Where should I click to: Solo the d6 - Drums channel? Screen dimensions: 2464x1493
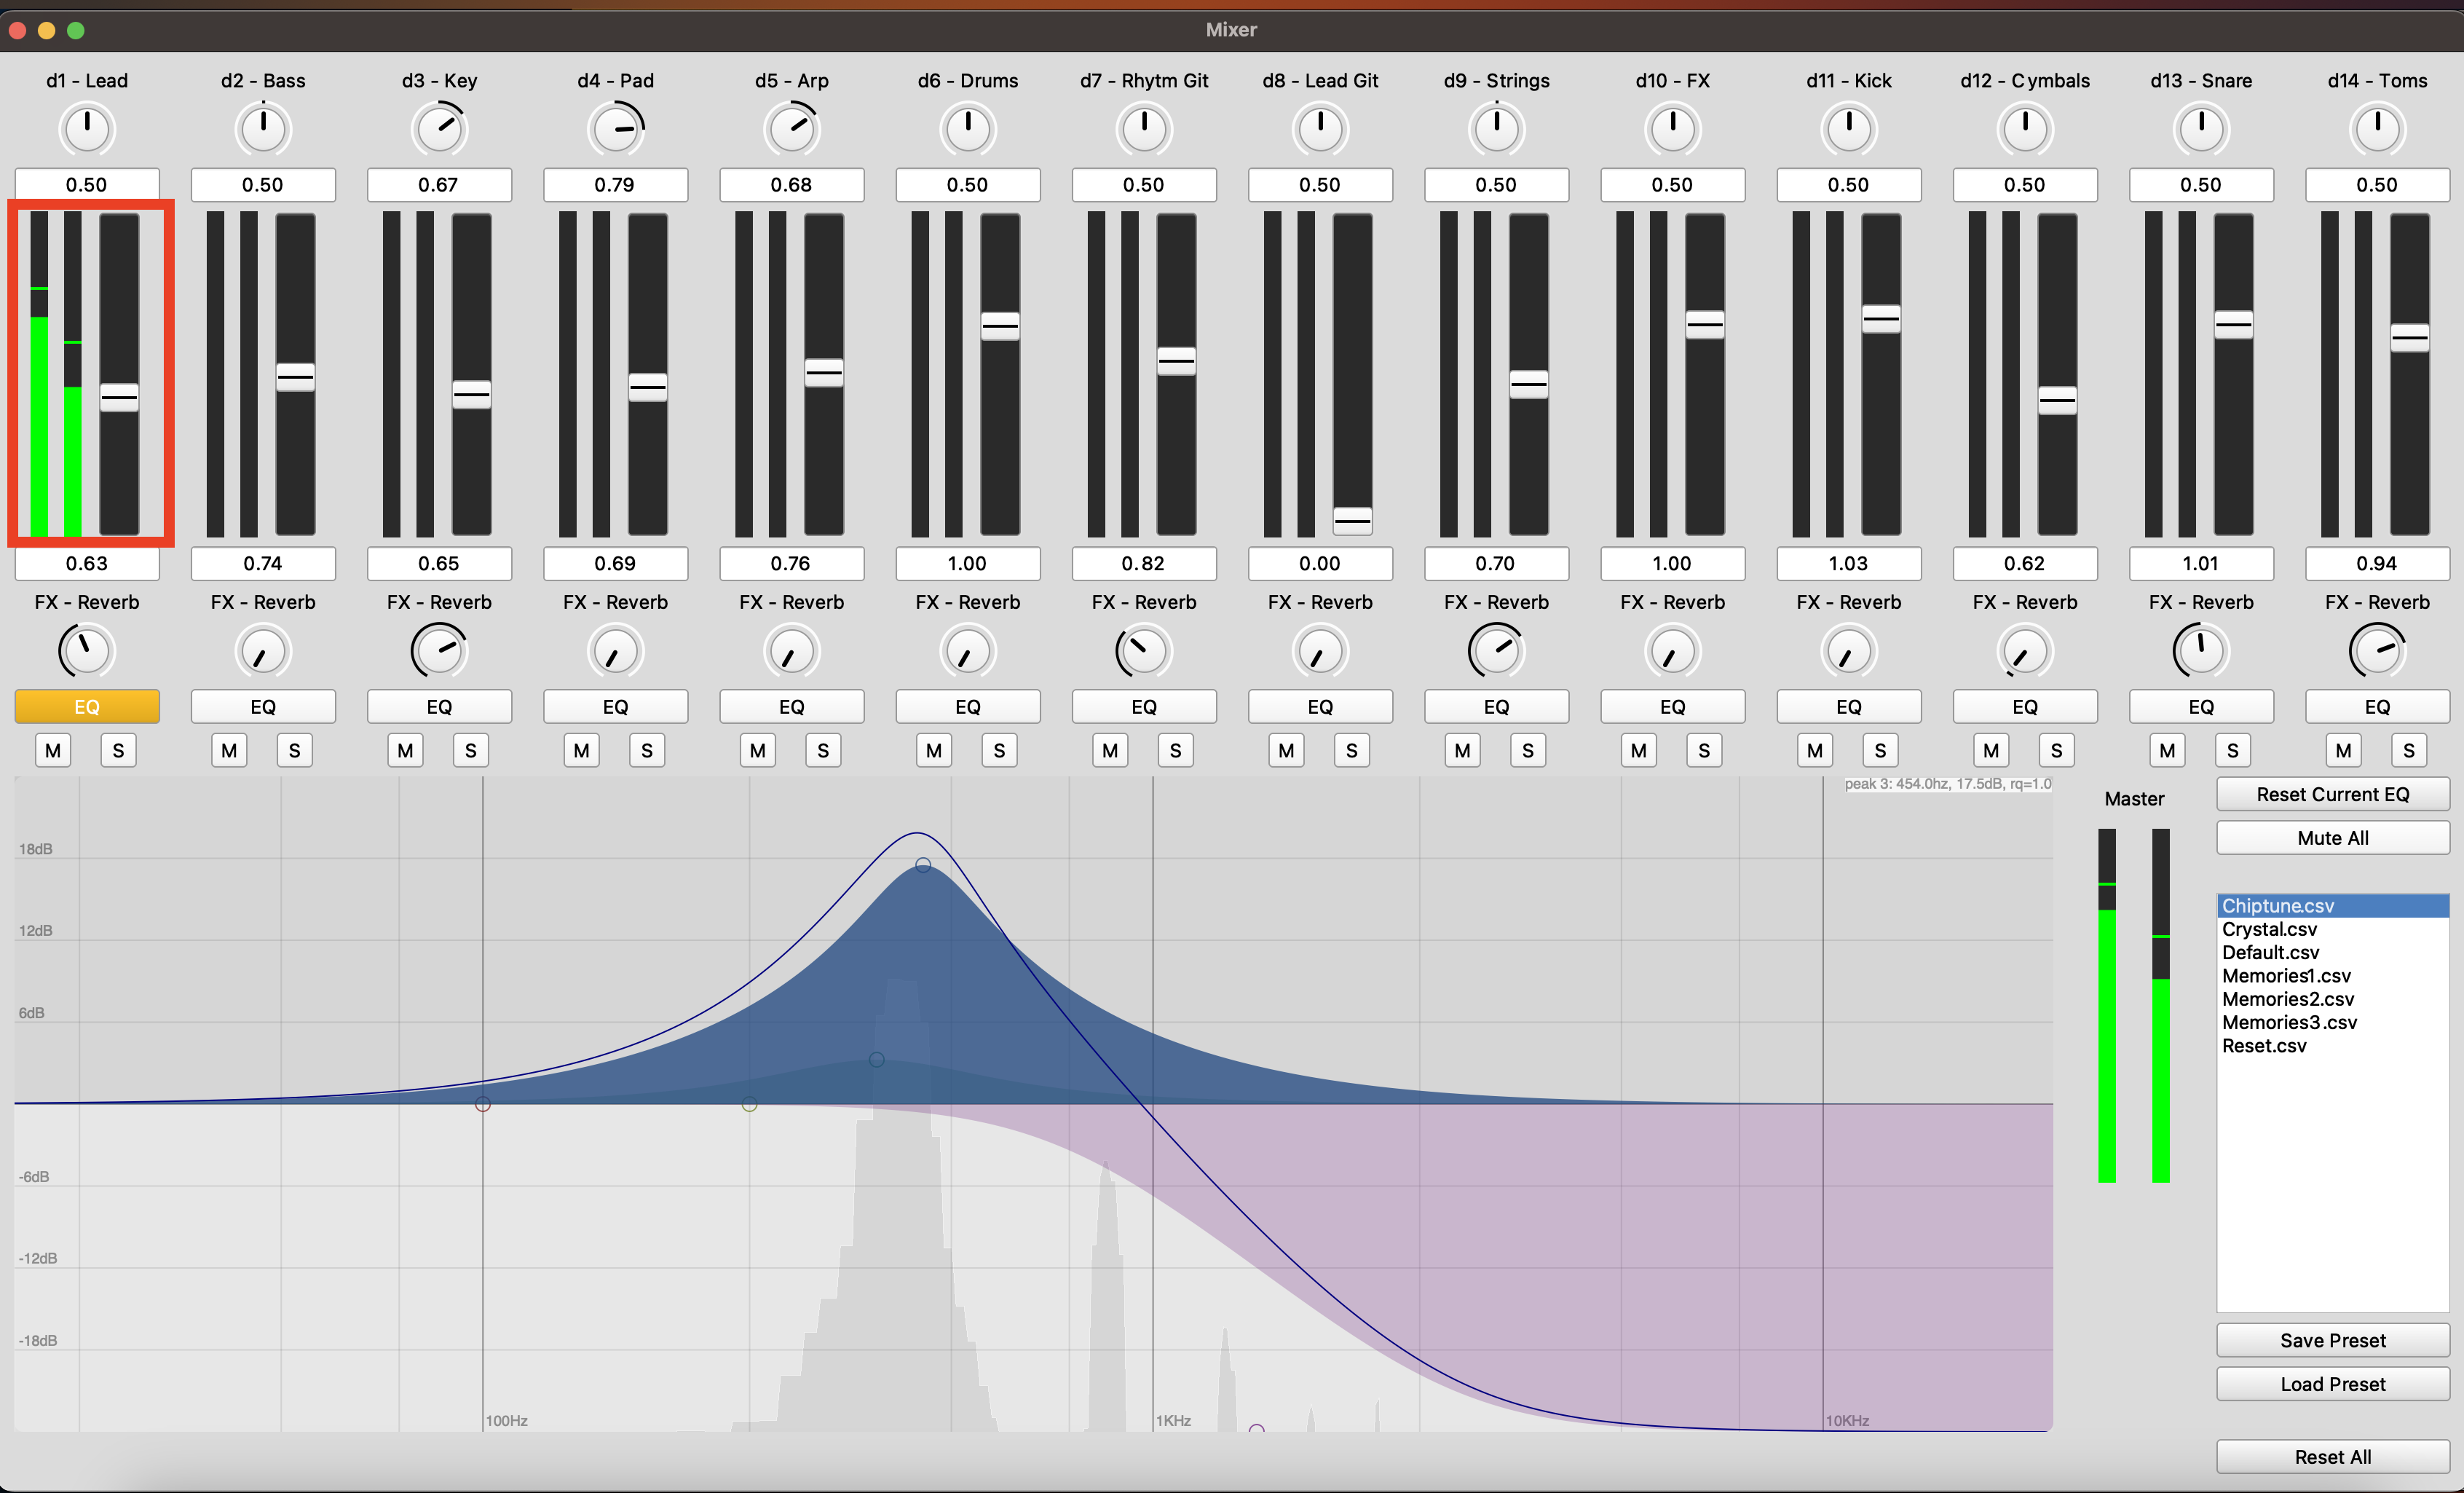pyautogui.click(x=999, y=750)
